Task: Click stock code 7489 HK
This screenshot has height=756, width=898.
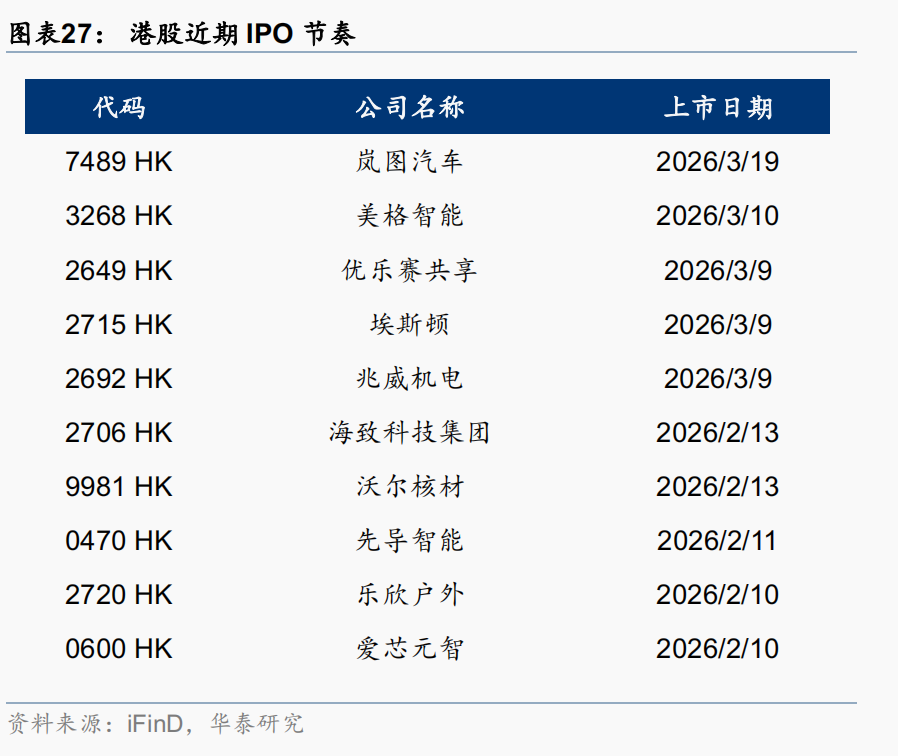Action: point(119,161)
